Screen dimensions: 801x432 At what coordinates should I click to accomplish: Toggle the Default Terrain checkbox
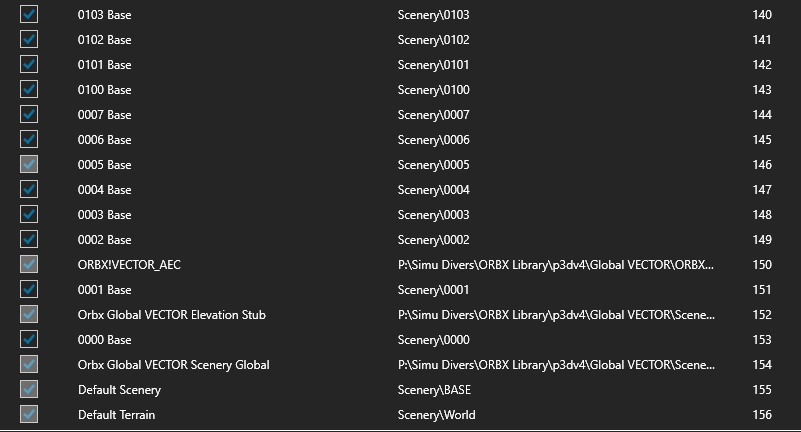point(29,415)
